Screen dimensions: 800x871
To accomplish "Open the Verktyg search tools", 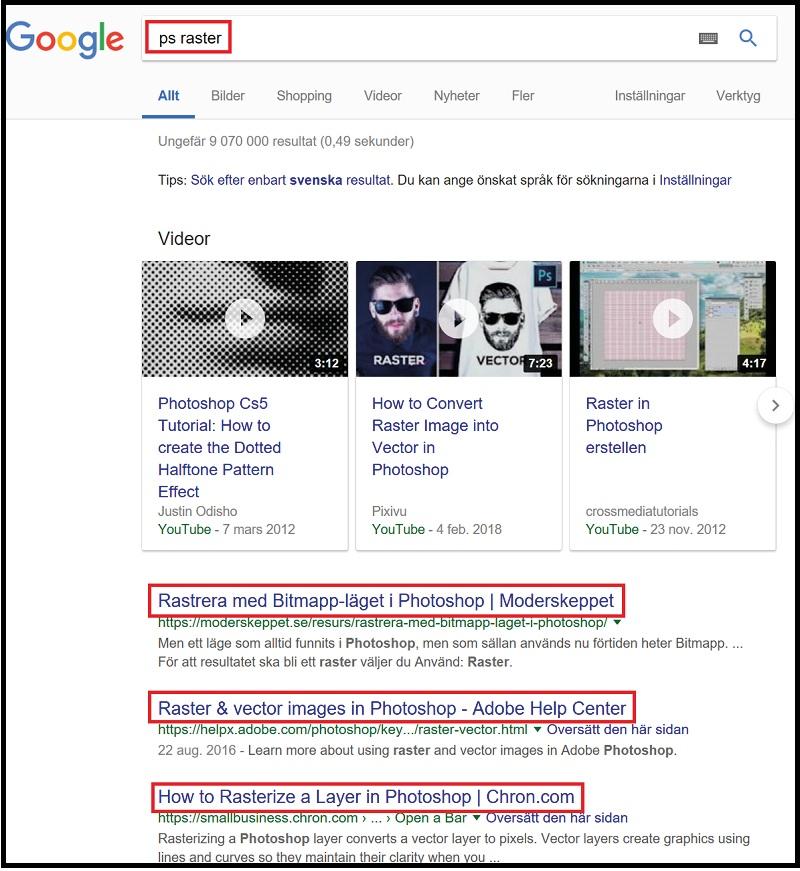I will tap(738, 96).
